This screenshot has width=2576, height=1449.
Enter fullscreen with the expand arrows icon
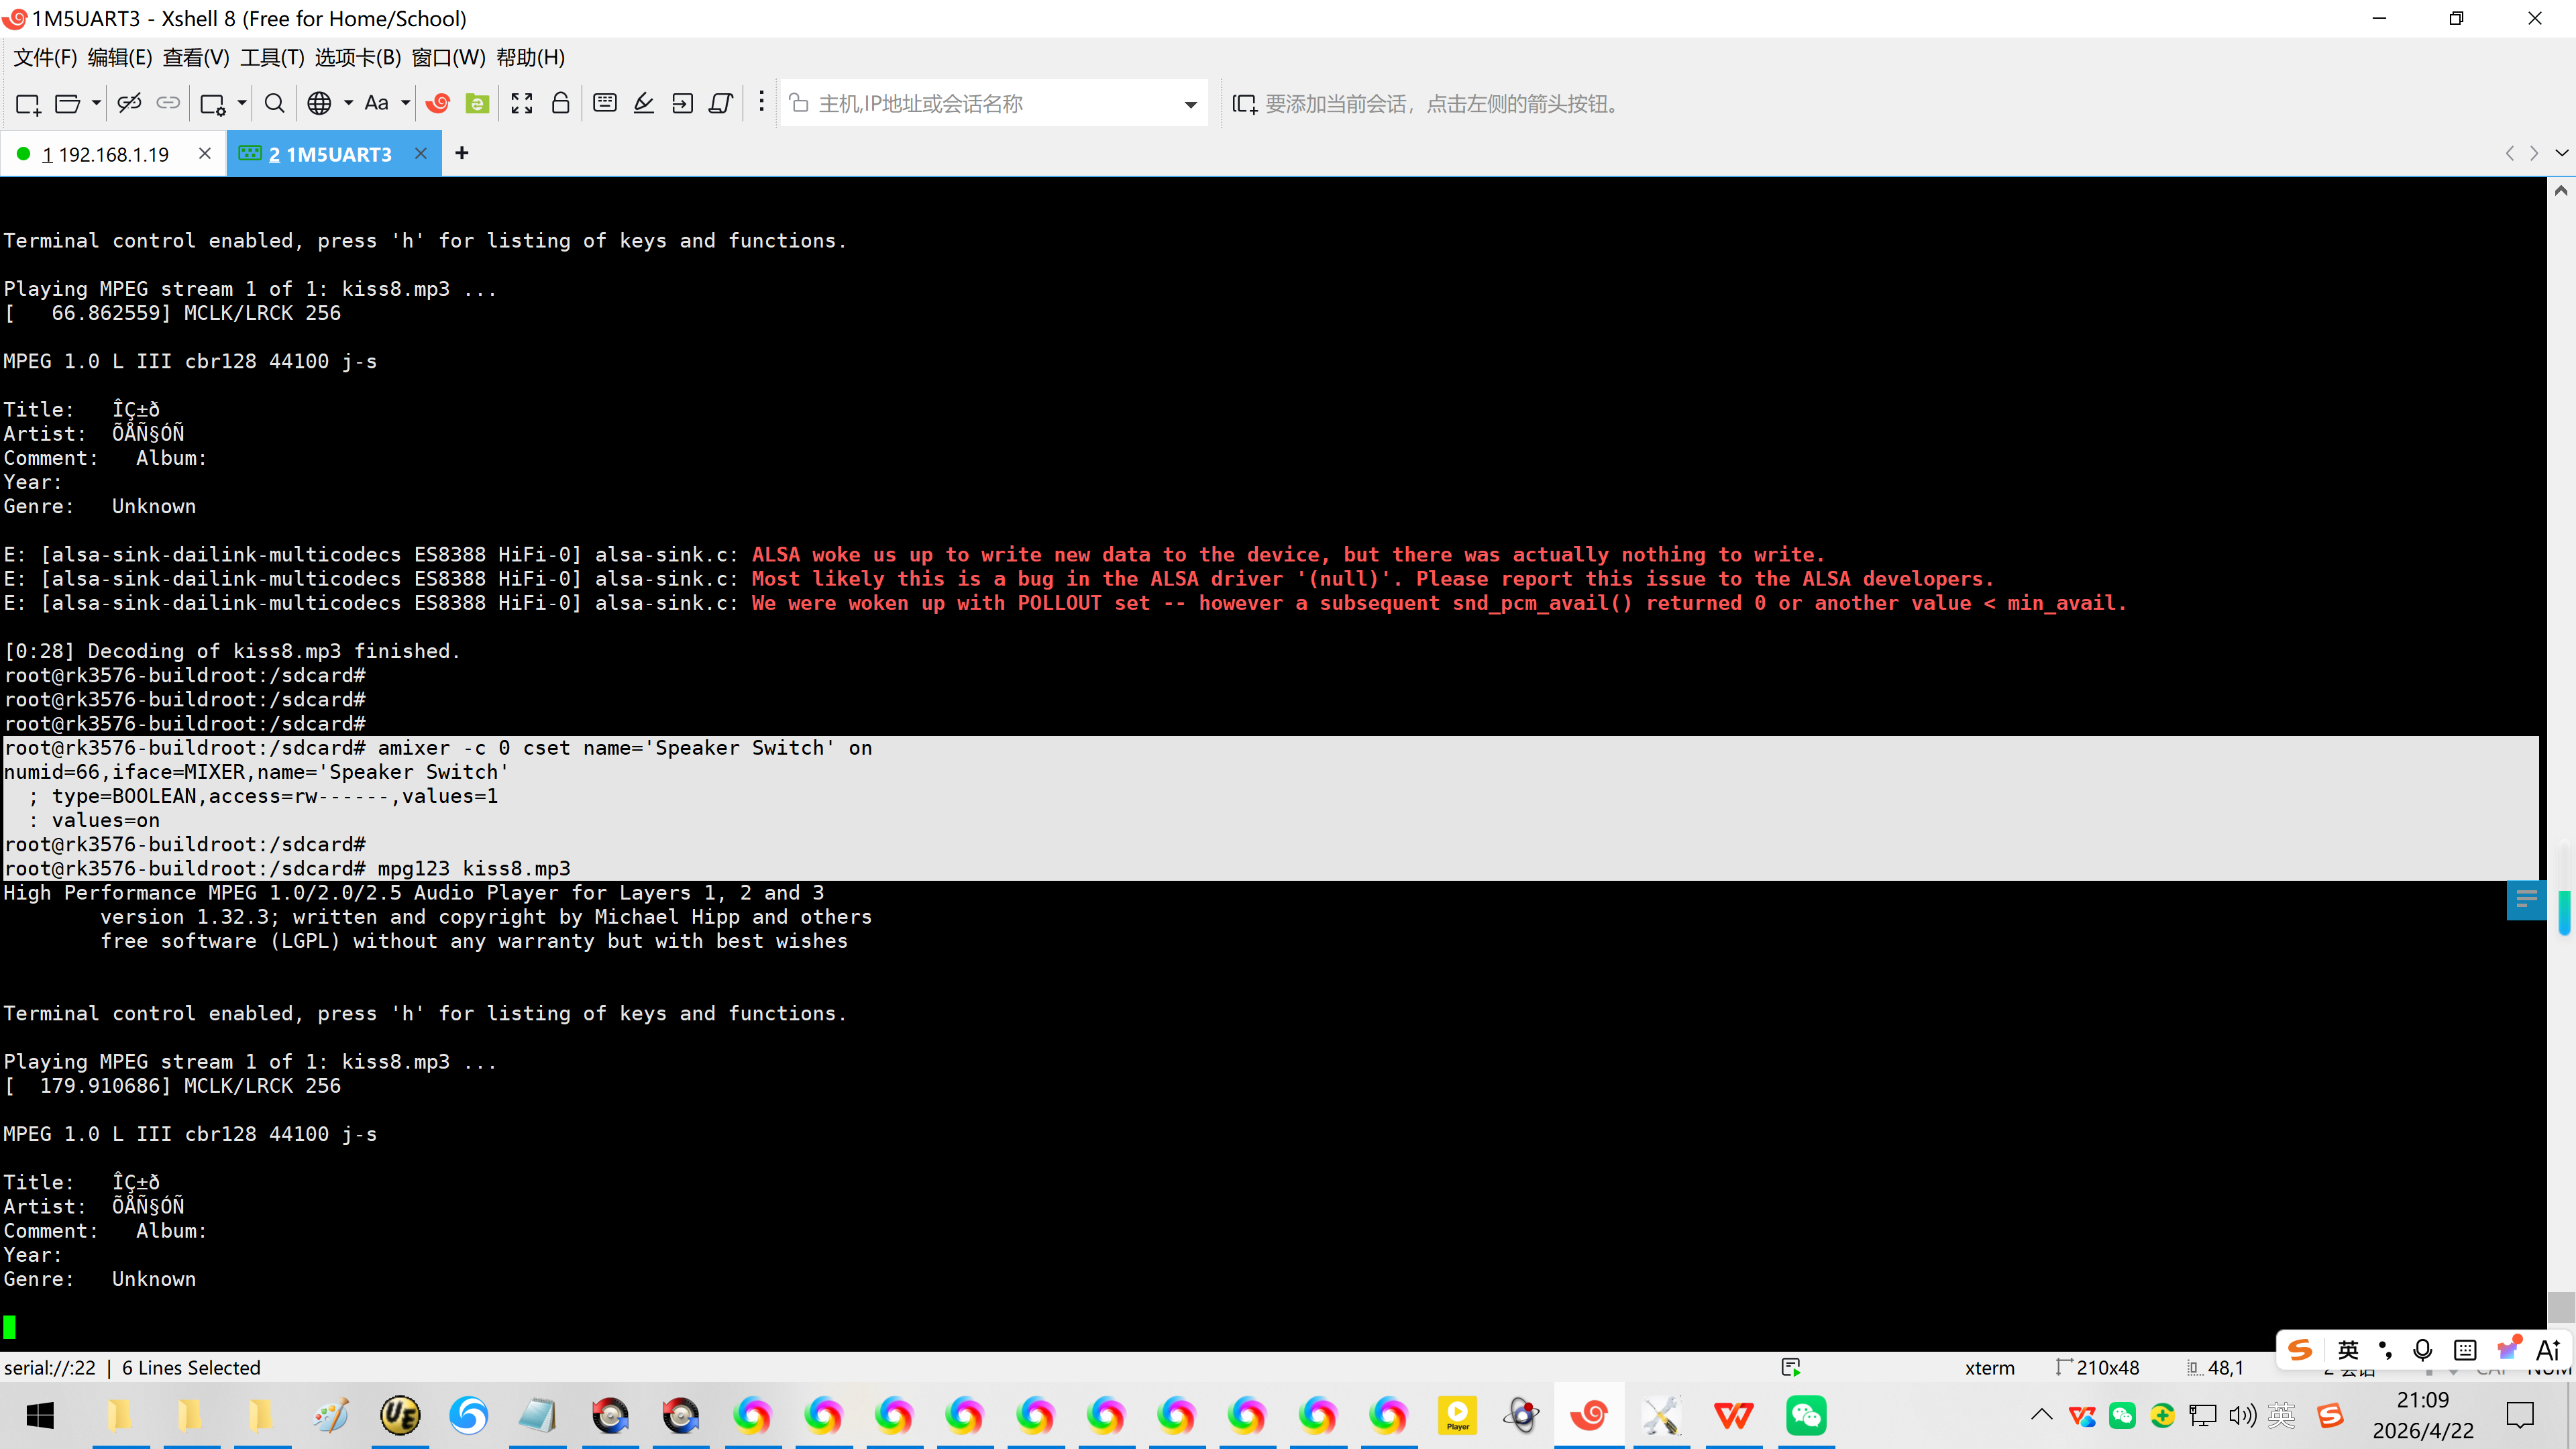[522, 103]
